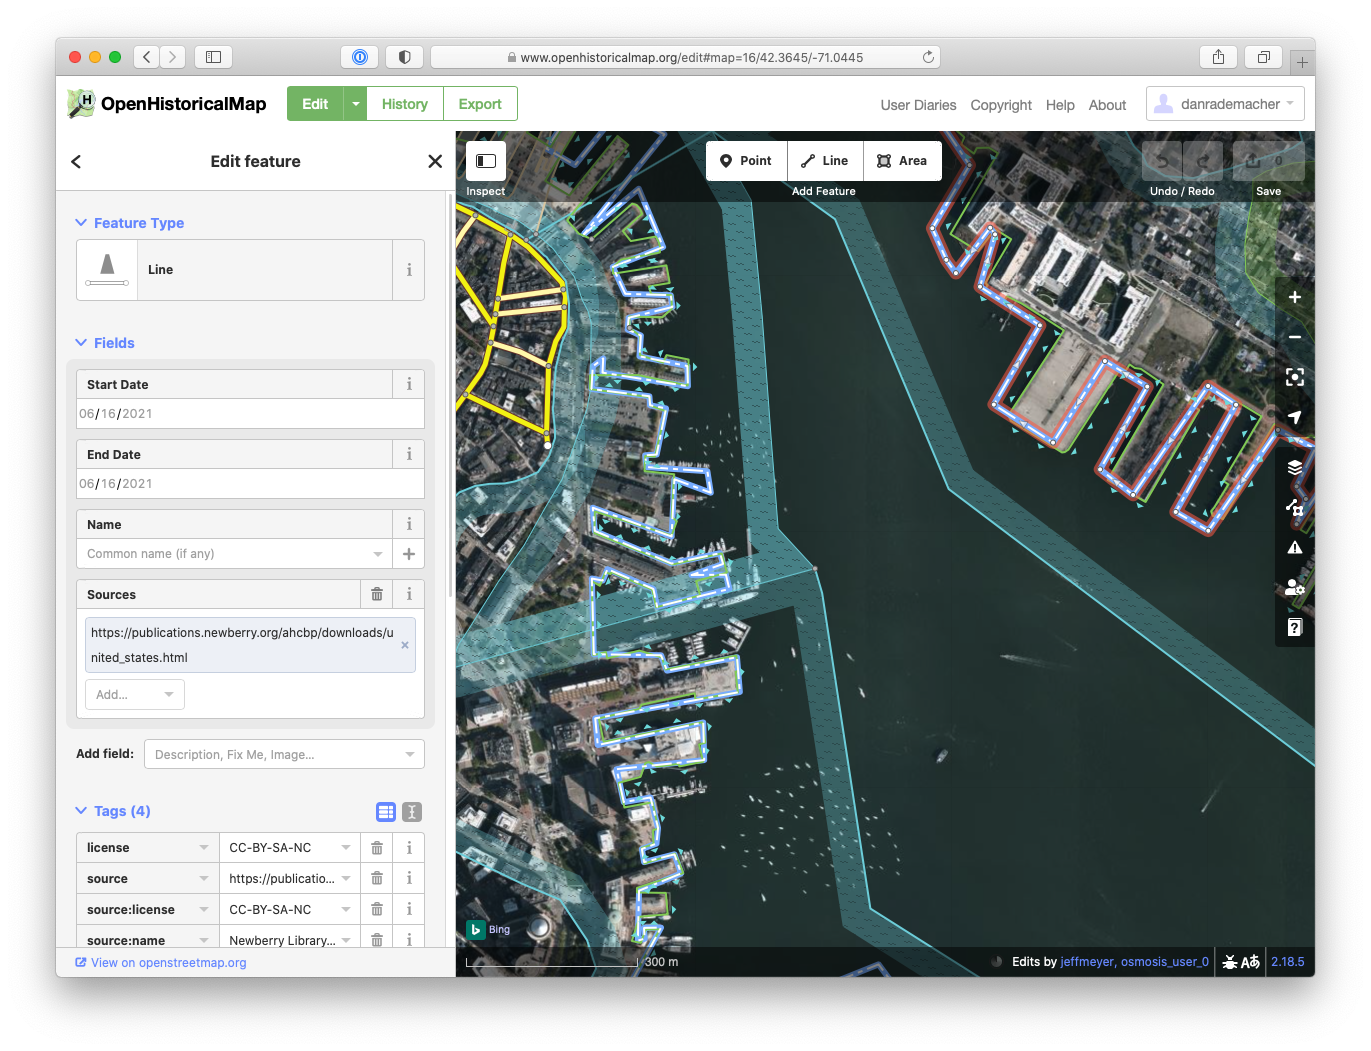Open the issues panel
The image size is (1371, 1051).
tap(1294, 547)
